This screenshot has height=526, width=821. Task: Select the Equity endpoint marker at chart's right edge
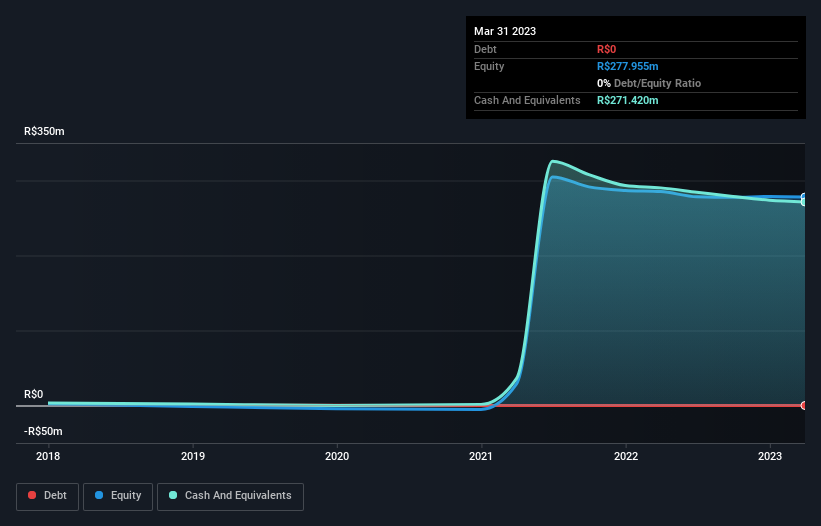click(x=804, y=197)
